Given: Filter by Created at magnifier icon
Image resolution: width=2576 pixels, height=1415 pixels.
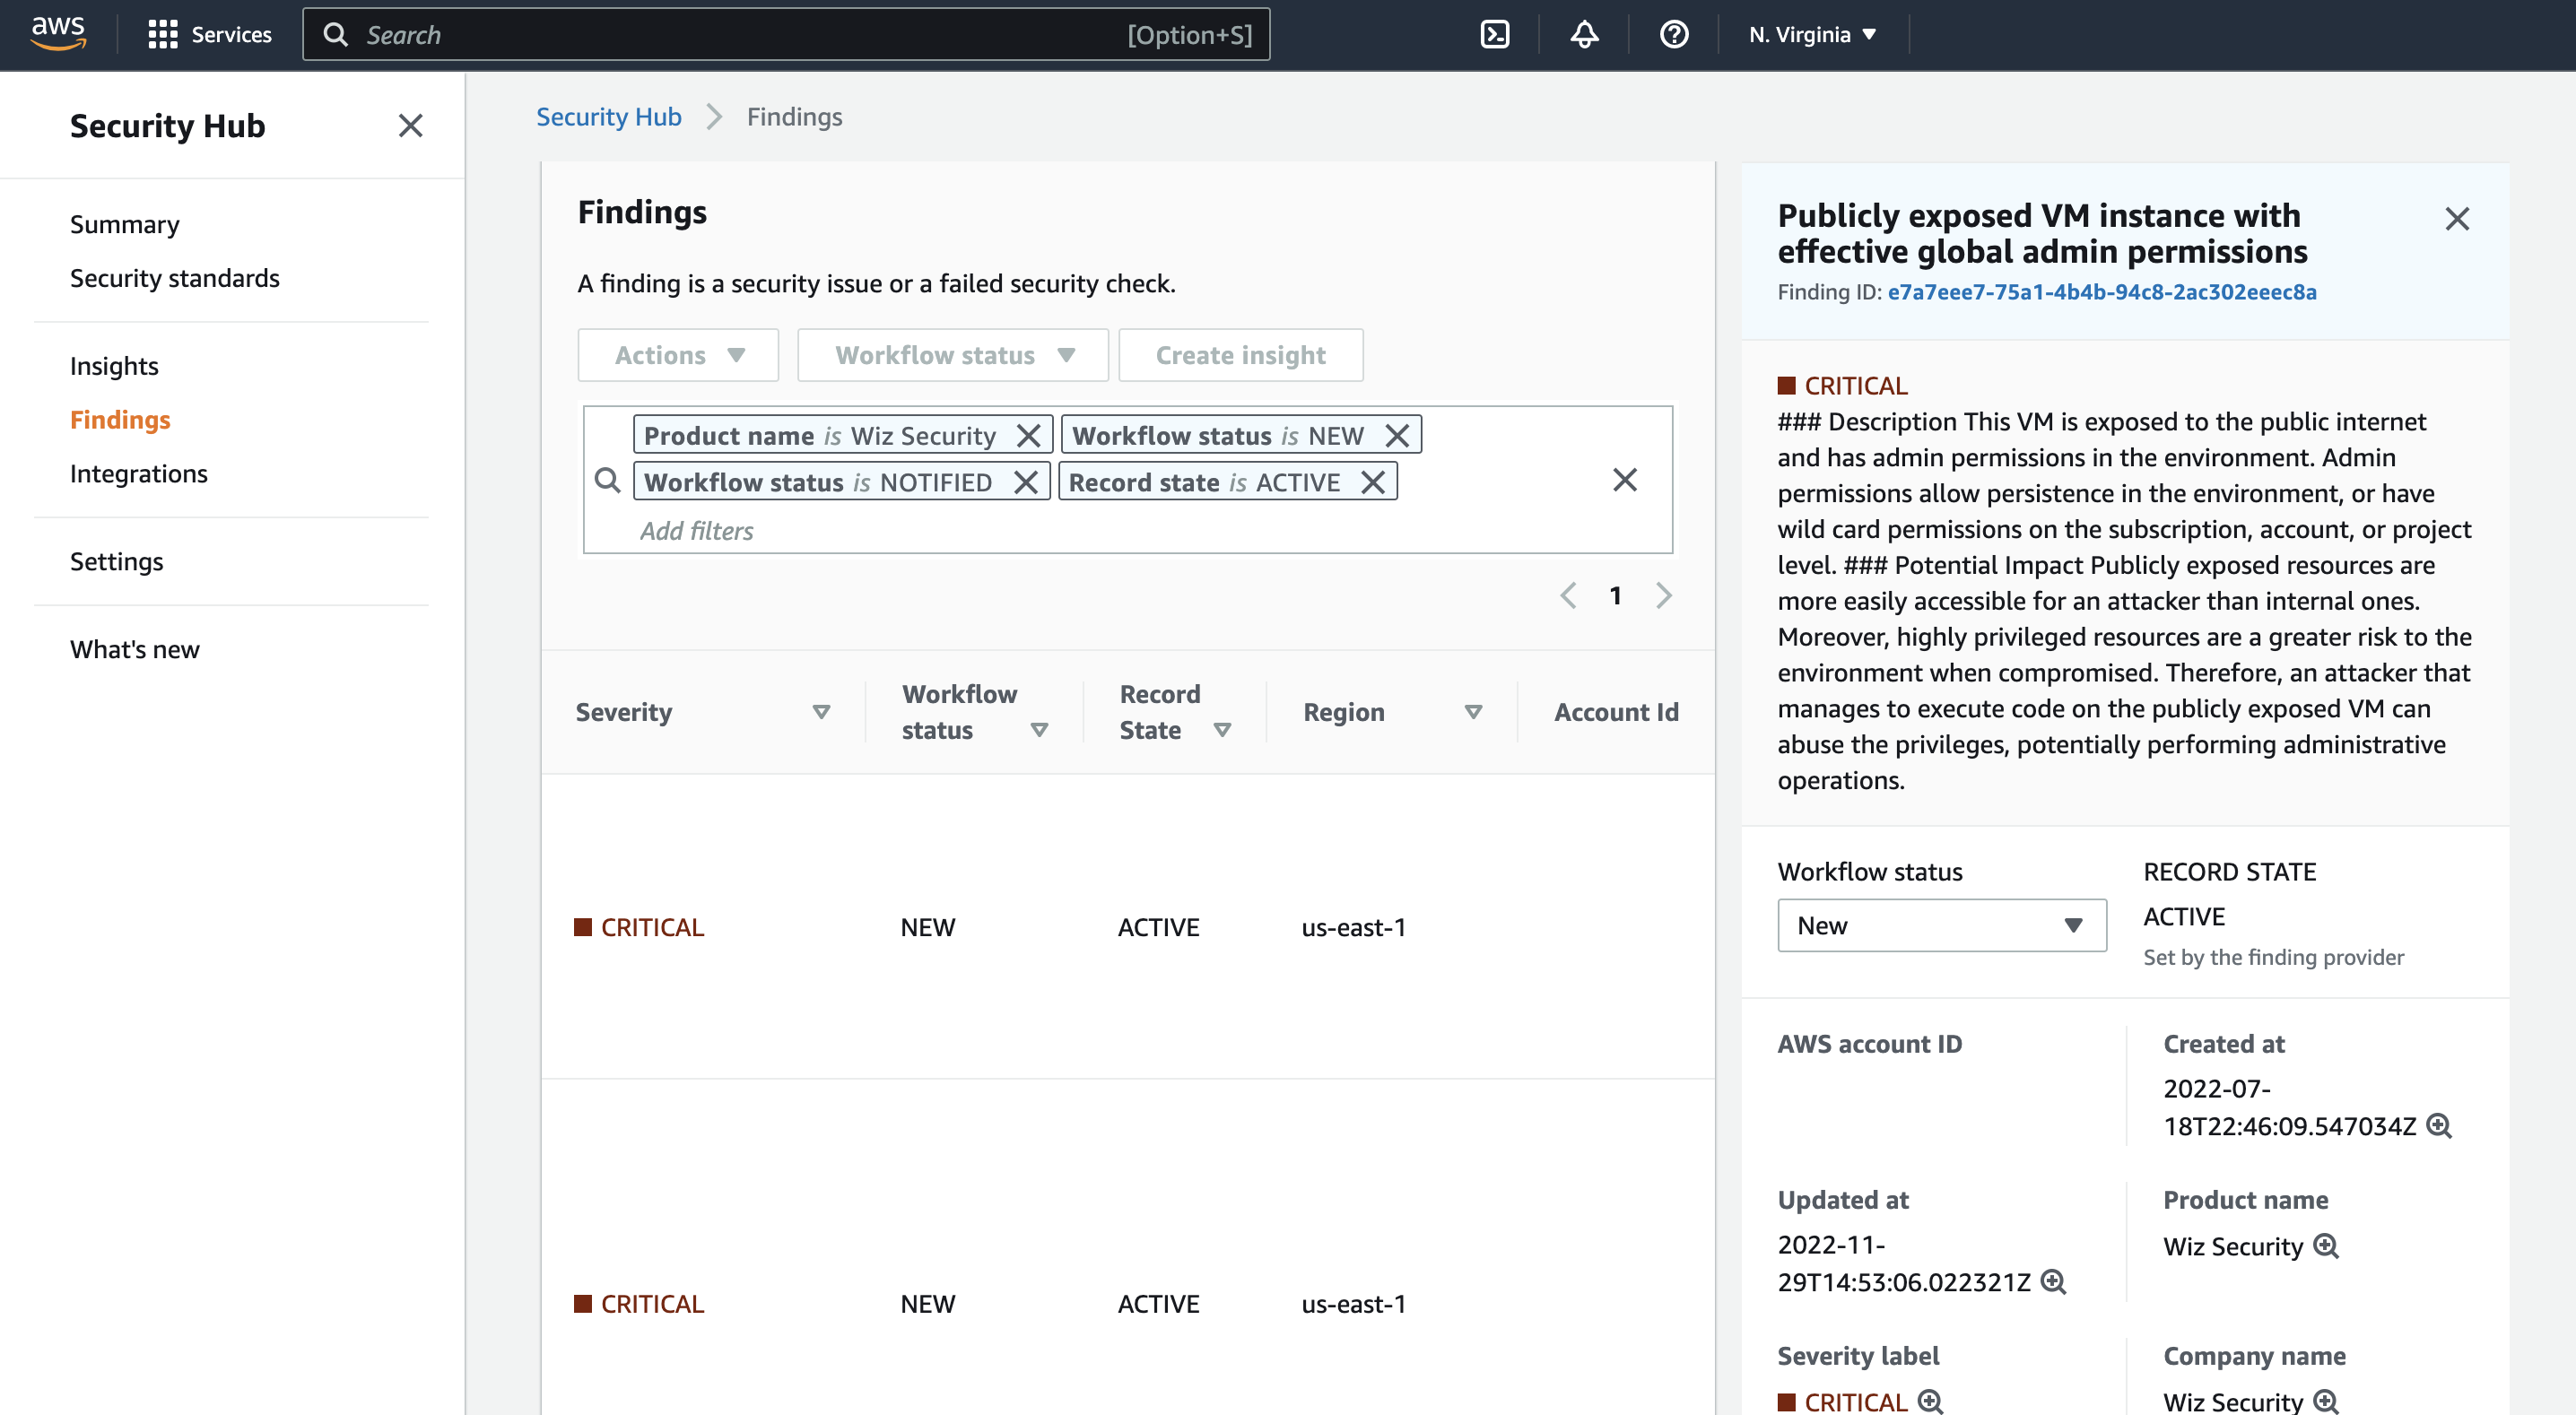Looking at the screenshot, I should (2439, 1126).
